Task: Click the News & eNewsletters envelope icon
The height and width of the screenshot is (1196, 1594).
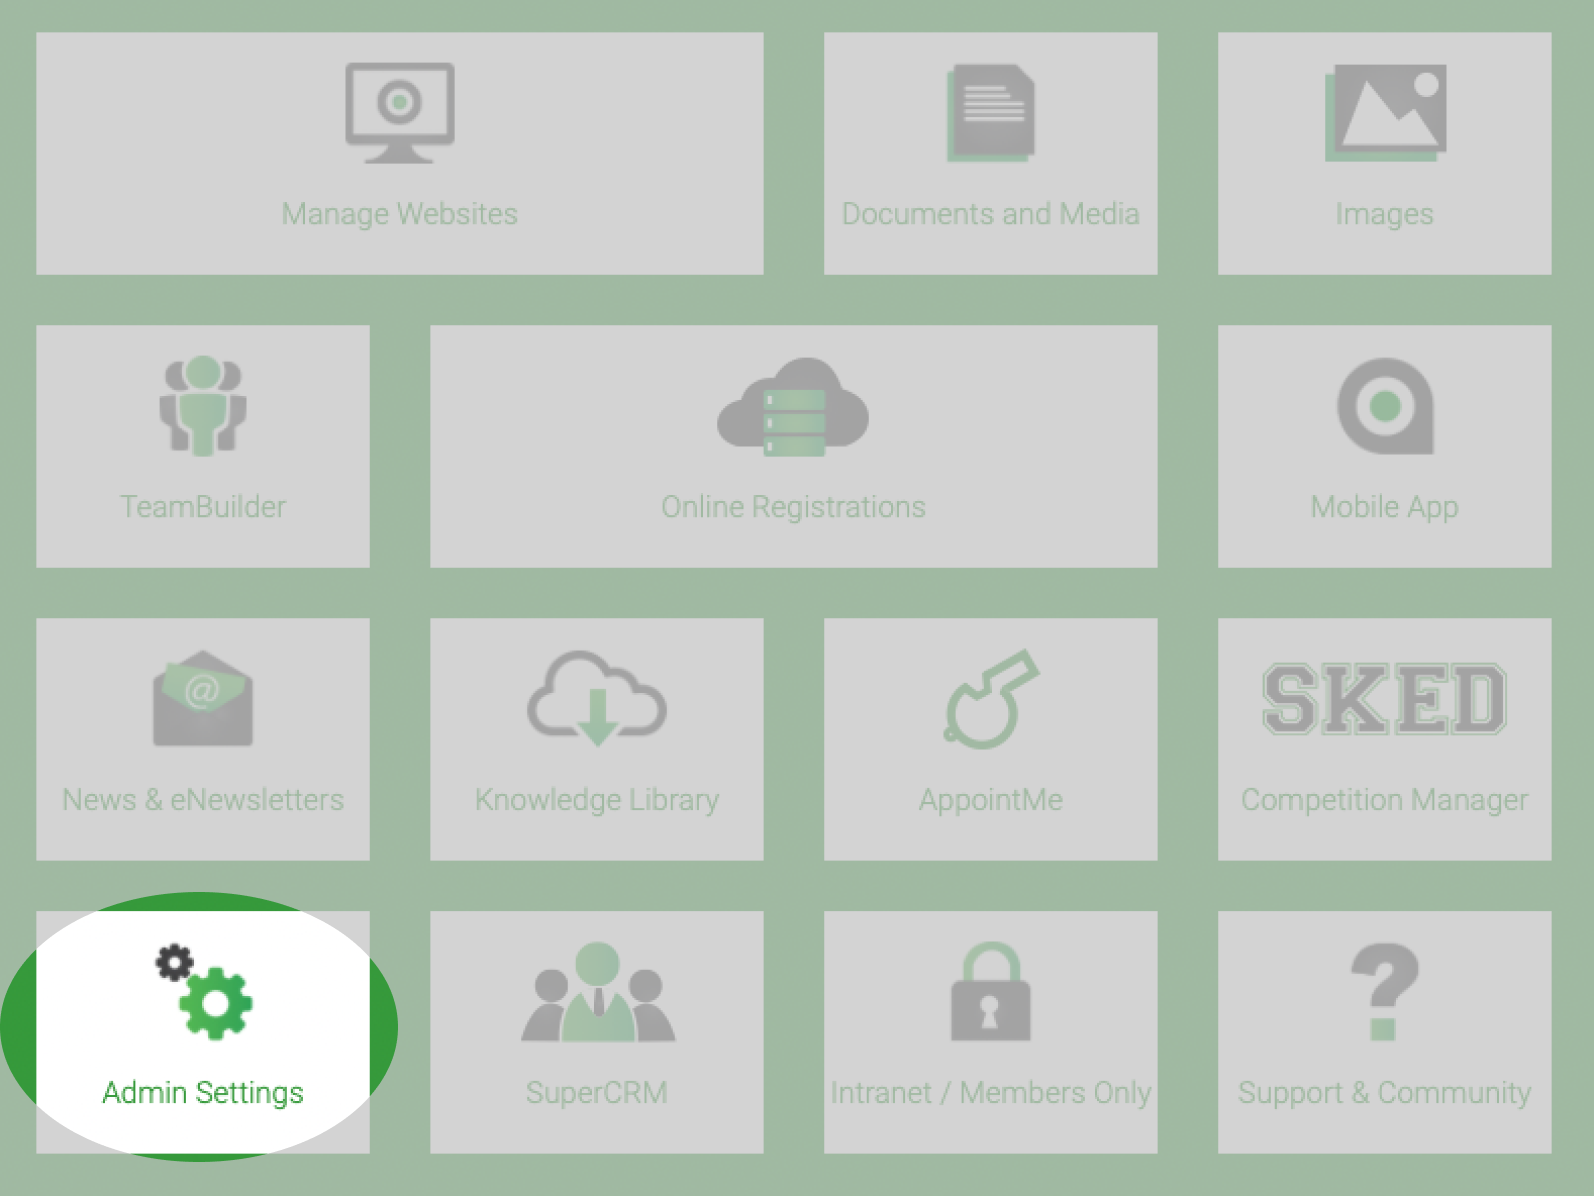Action: pyautogui.click(x=203, y=698)
